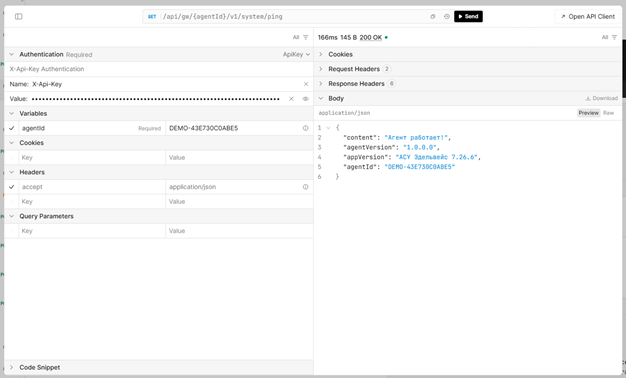Toggle the empty Headers row checkbox

click(x=12, y=202)
